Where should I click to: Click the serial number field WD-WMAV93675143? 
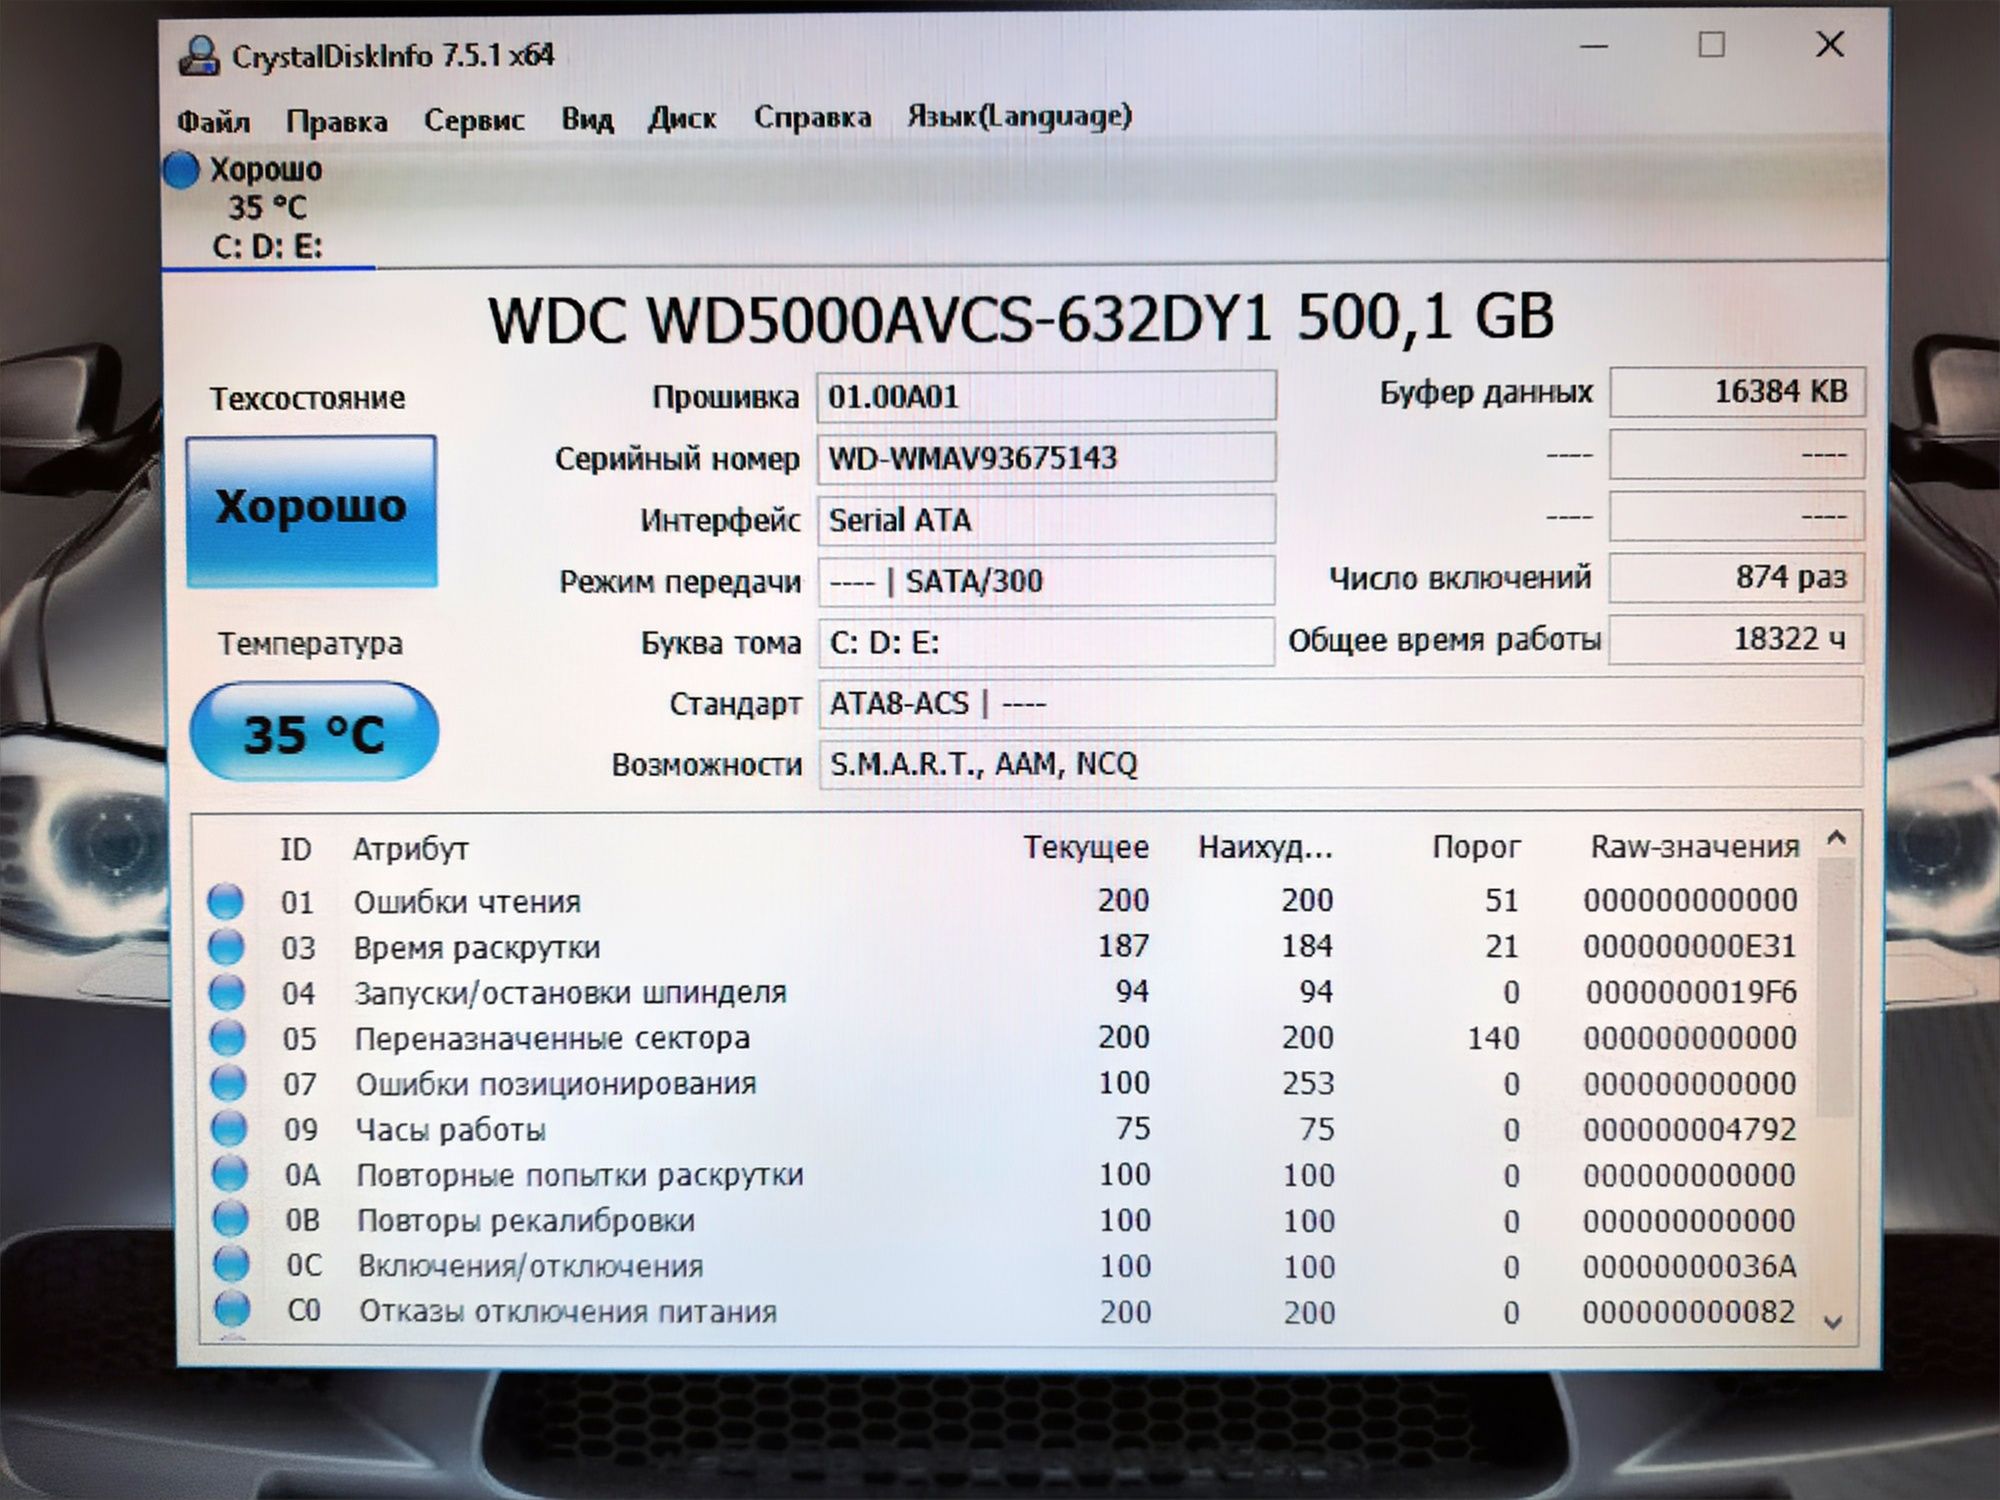[x=1046, y=458]
